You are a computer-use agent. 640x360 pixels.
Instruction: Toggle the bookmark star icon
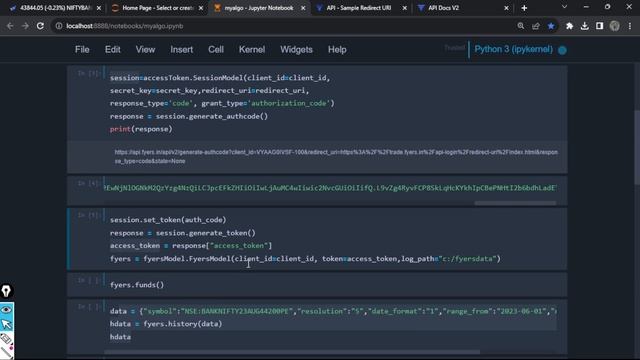coord(551,26)
